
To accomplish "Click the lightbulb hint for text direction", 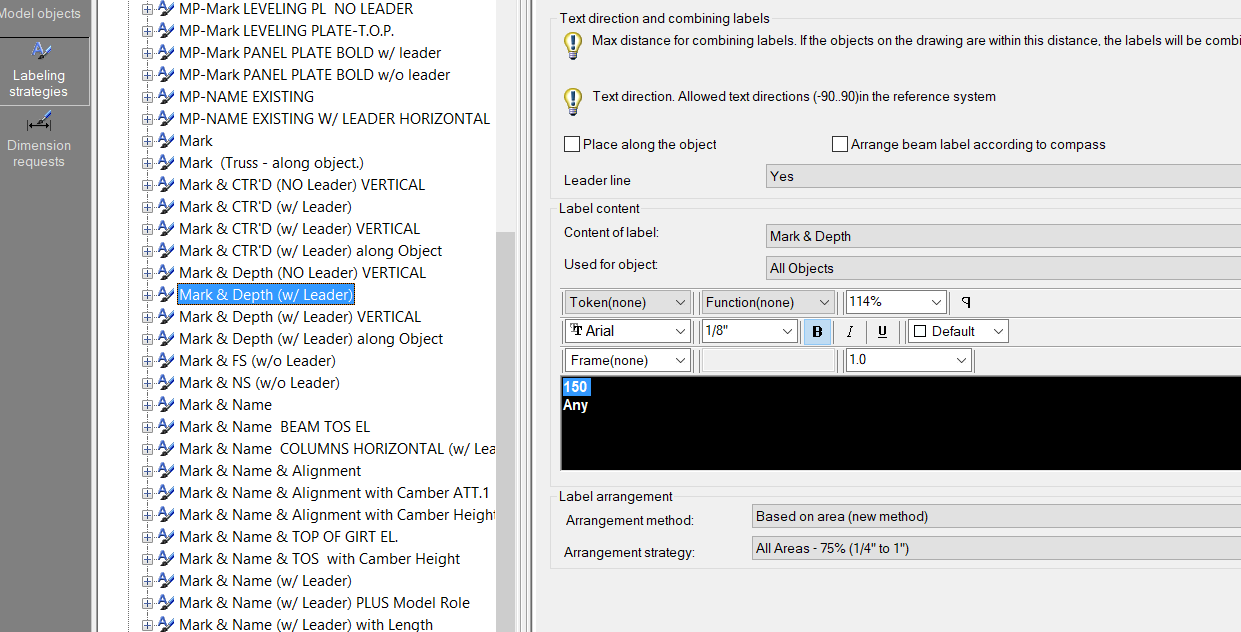I will pyautogui.click(x=572, y=100).
